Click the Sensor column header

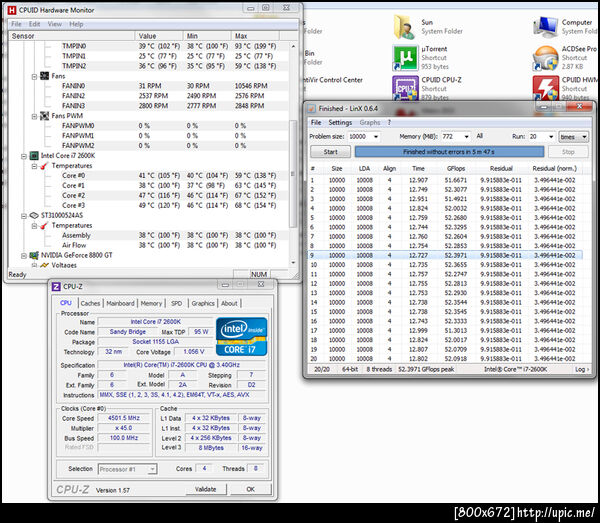pyautogui.click(x=72, y=36)
